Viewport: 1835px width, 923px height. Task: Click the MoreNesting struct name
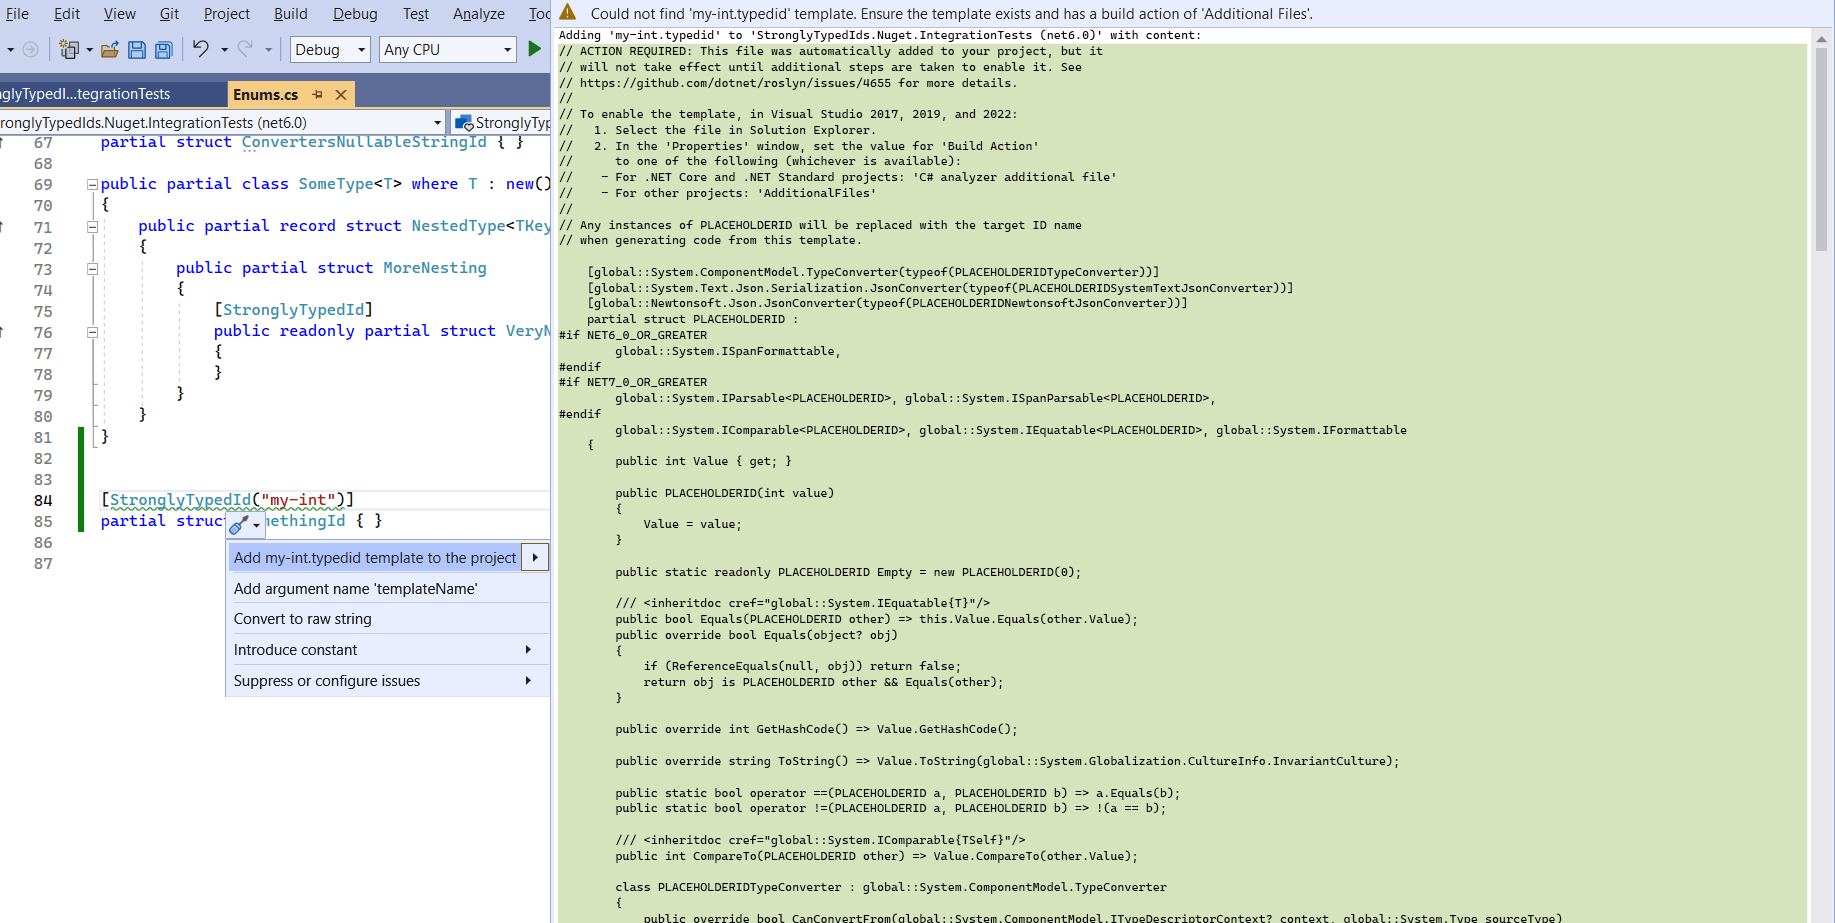coord(435,268)
